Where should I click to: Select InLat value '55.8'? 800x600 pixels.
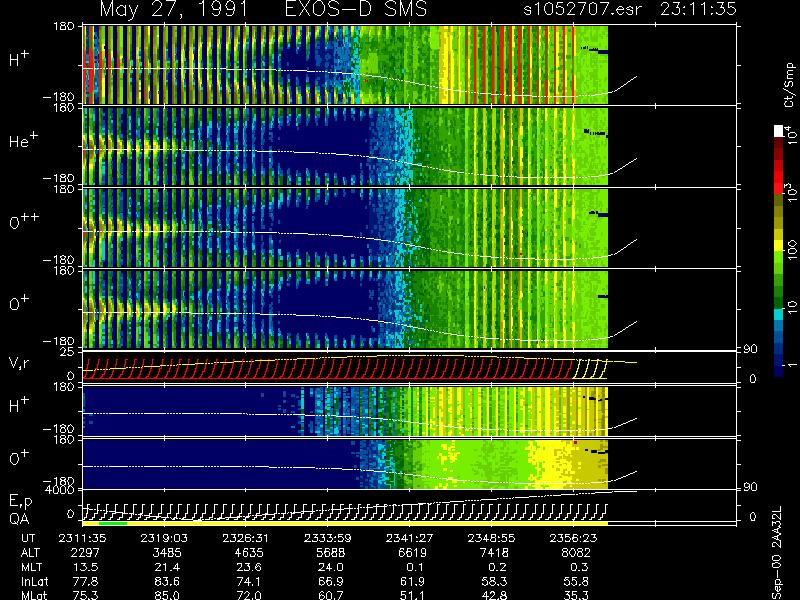576,581
